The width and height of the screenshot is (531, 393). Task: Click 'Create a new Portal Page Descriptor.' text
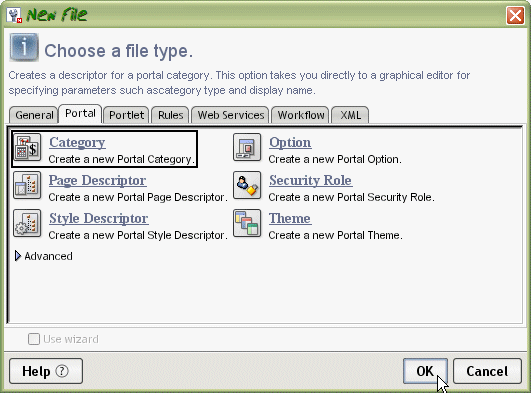pos(138,197)
